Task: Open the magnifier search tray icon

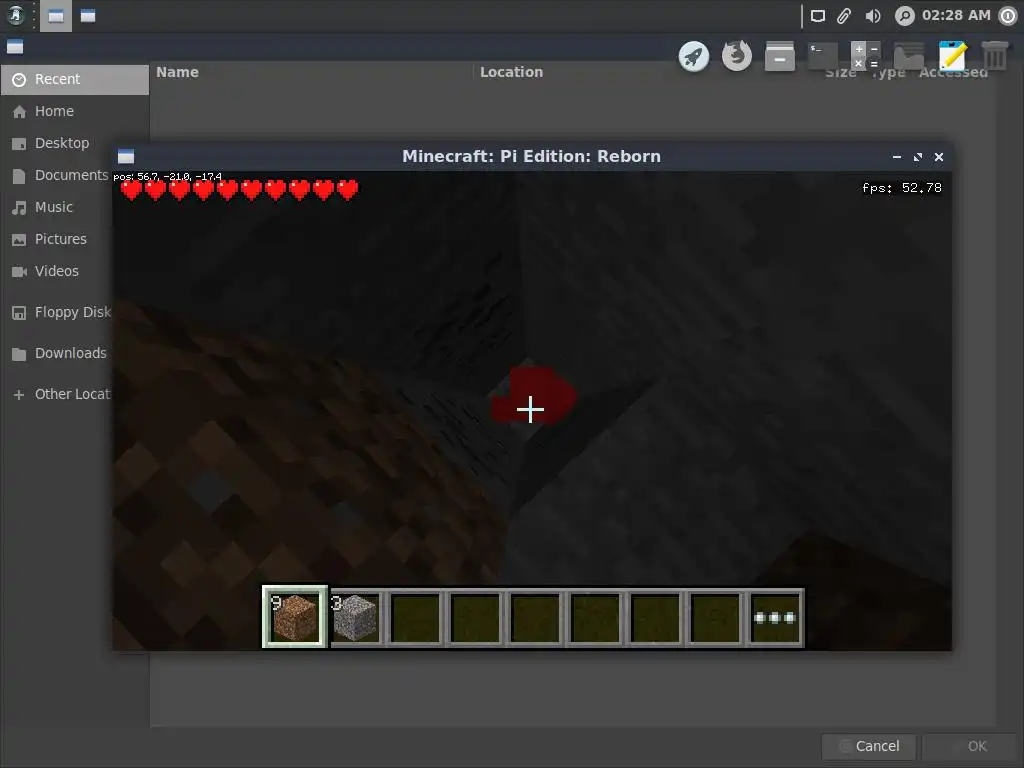Action: pyautogui.click(x=904, y=16)
